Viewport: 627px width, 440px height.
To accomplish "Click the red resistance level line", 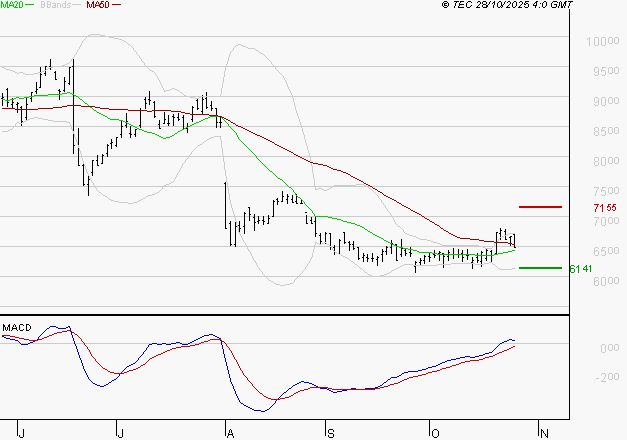I will [540, 207].
